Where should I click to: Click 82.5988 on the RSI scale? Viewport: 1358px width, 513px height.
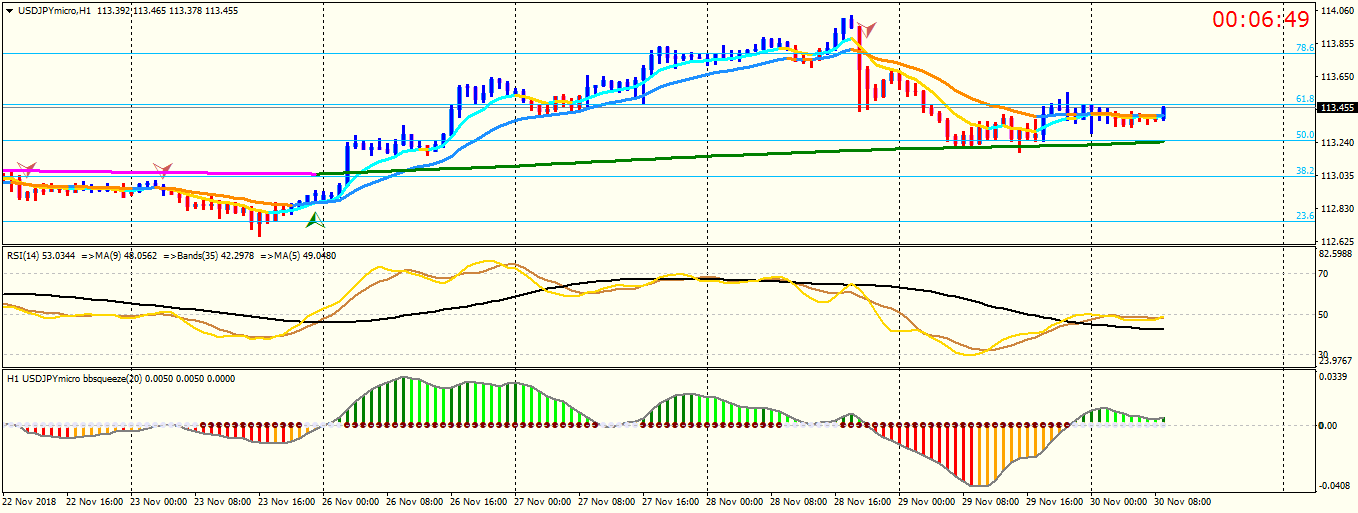tap(1337, 255)
